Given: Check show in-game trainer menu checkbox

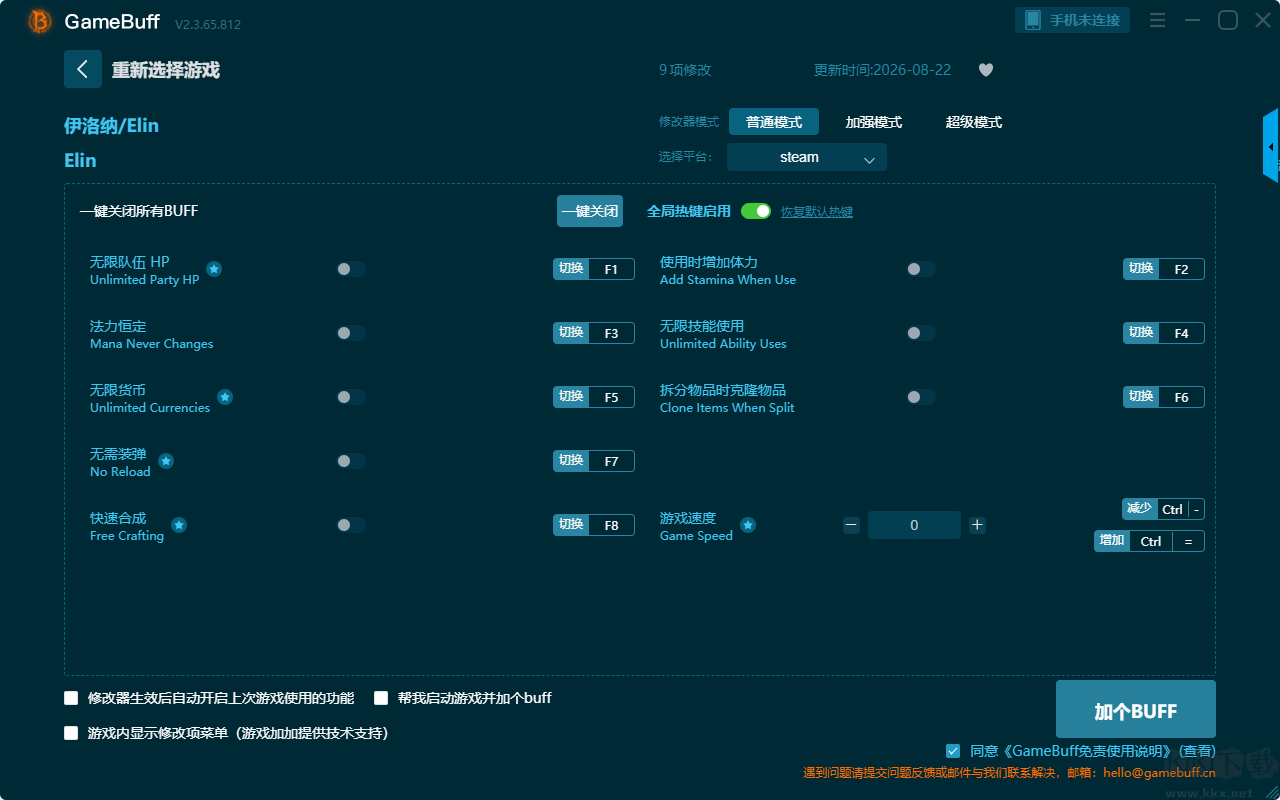Looking at the screenshot, I should click(x=71, y=733).
